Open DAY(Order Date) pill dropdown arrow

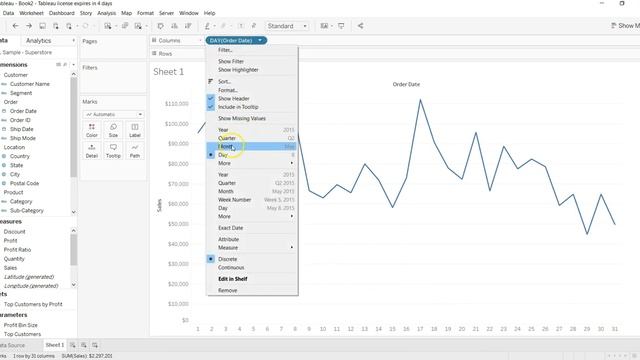[260, 40]
